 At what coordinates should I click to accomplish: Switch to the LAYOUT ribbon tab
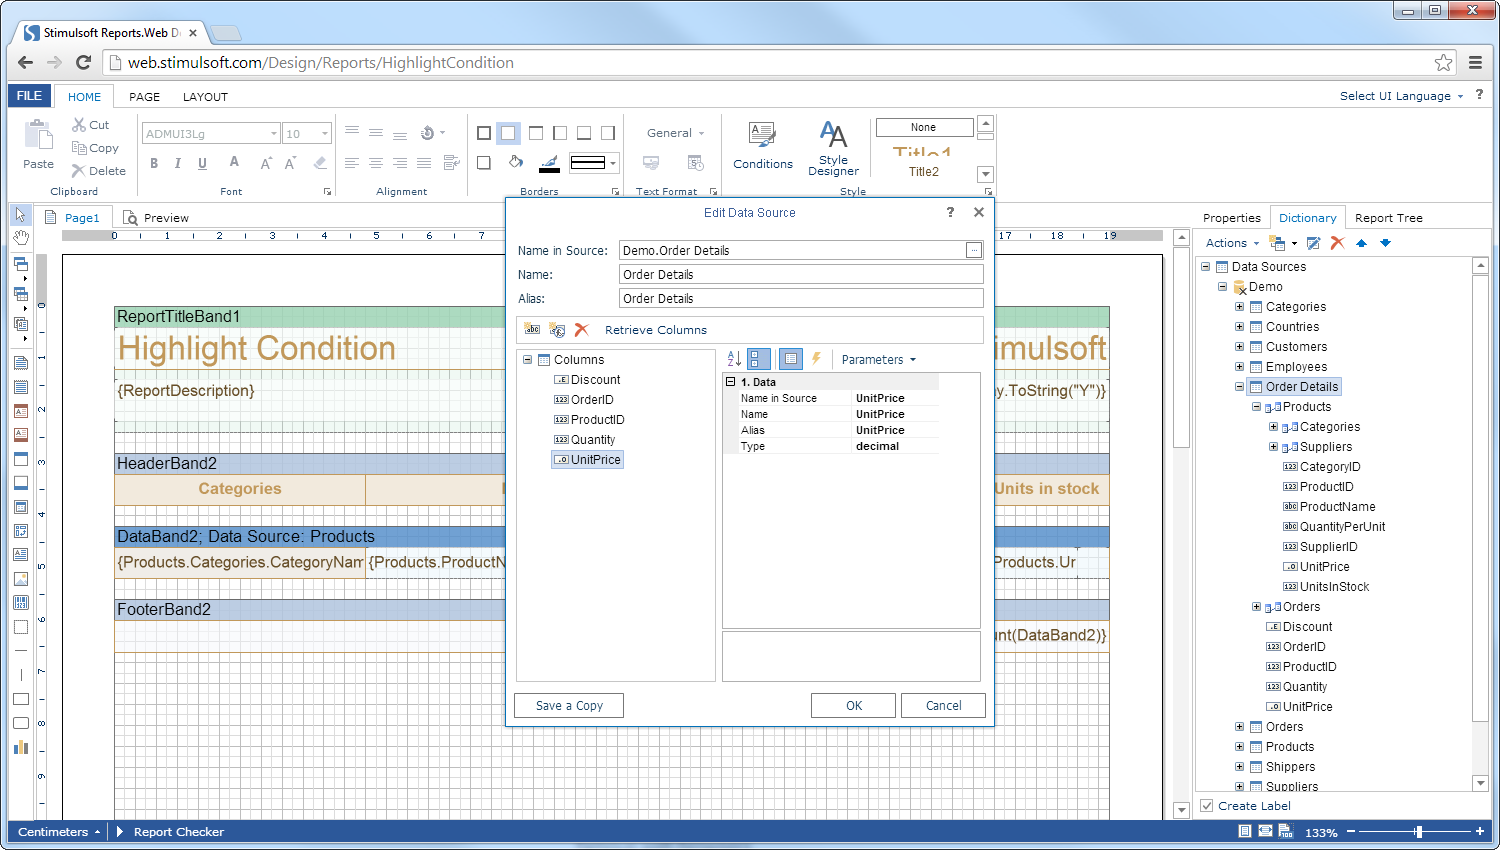coord(205,96)
